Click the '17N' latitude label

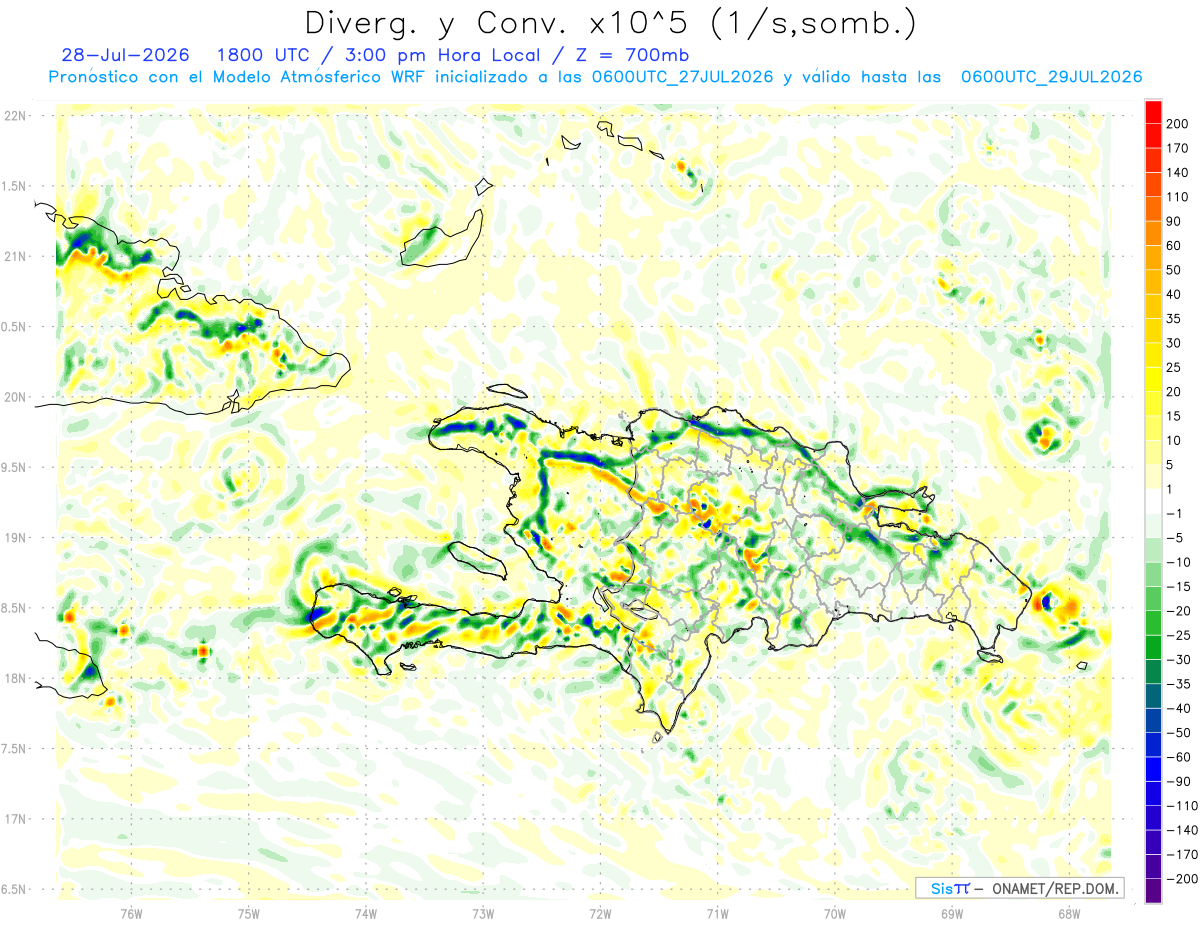point(15,819)
